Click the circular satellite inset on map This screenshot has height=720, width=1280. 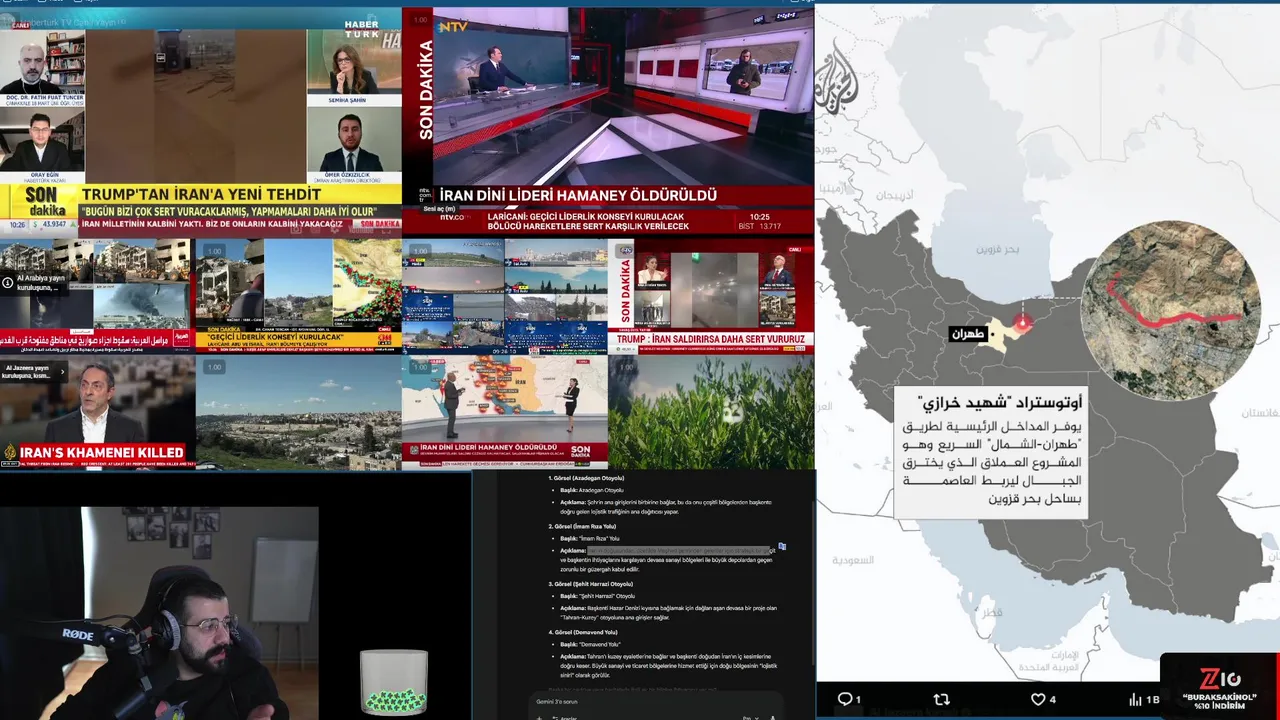(1170, 310)
